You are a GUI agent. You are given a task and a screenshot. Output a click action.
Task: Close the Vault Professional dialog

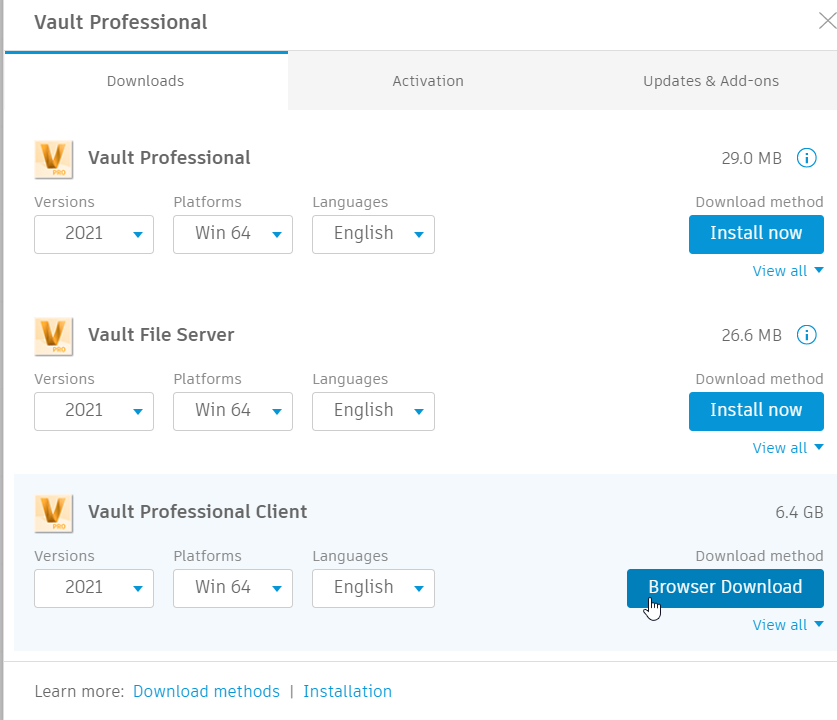(x=827, y=21)
